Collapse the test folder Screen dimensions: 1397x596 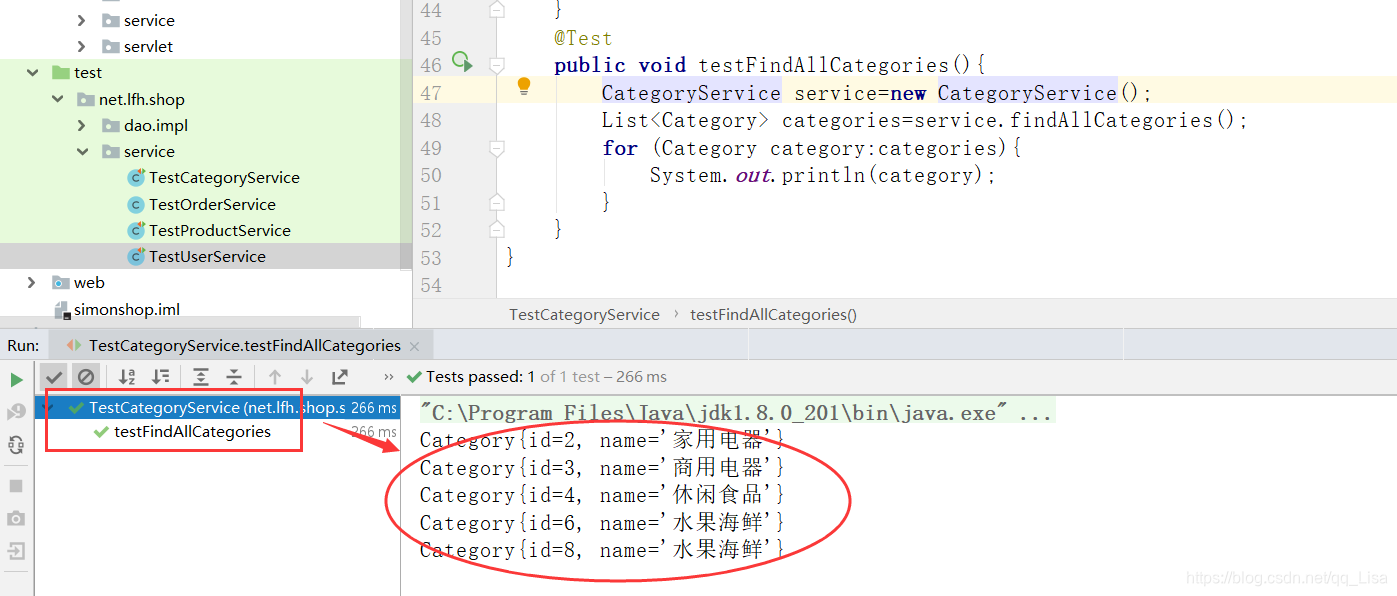[x=33, y=73]
